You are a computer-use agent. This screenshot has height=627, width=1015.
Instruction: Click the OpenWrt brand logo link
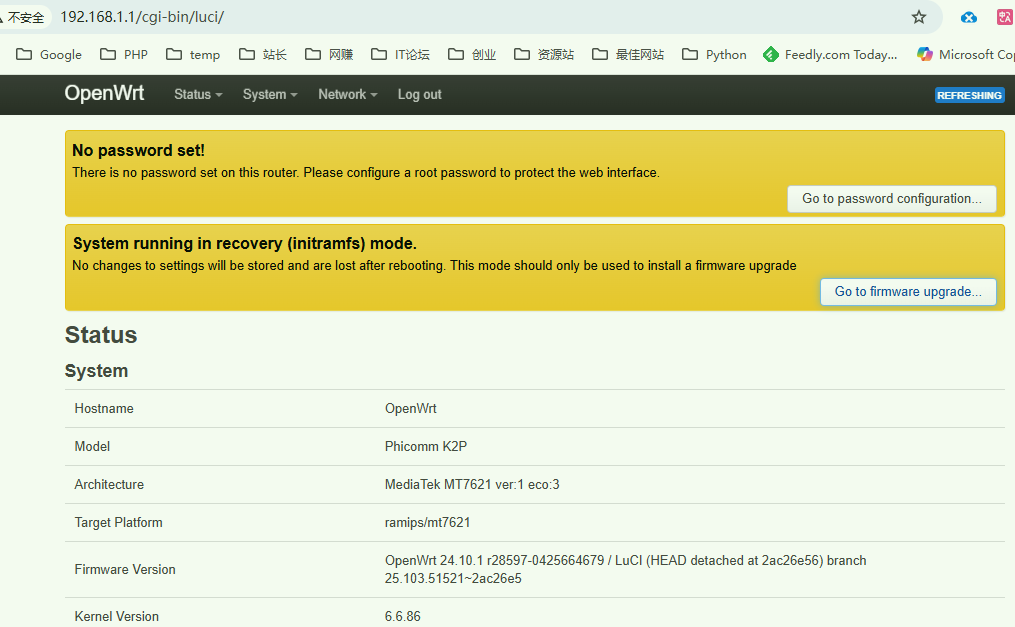[104, 93]
